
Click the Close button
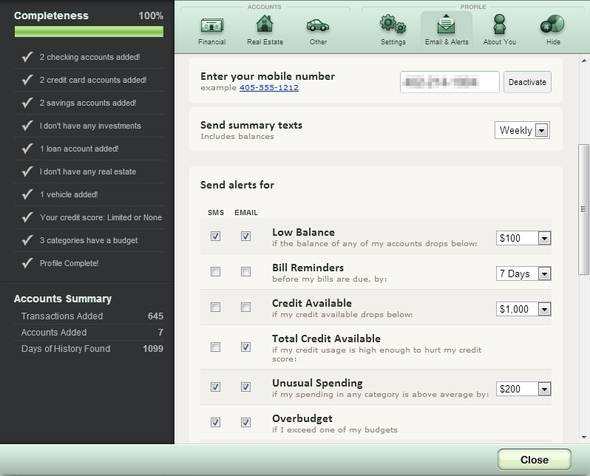point(534,459)
